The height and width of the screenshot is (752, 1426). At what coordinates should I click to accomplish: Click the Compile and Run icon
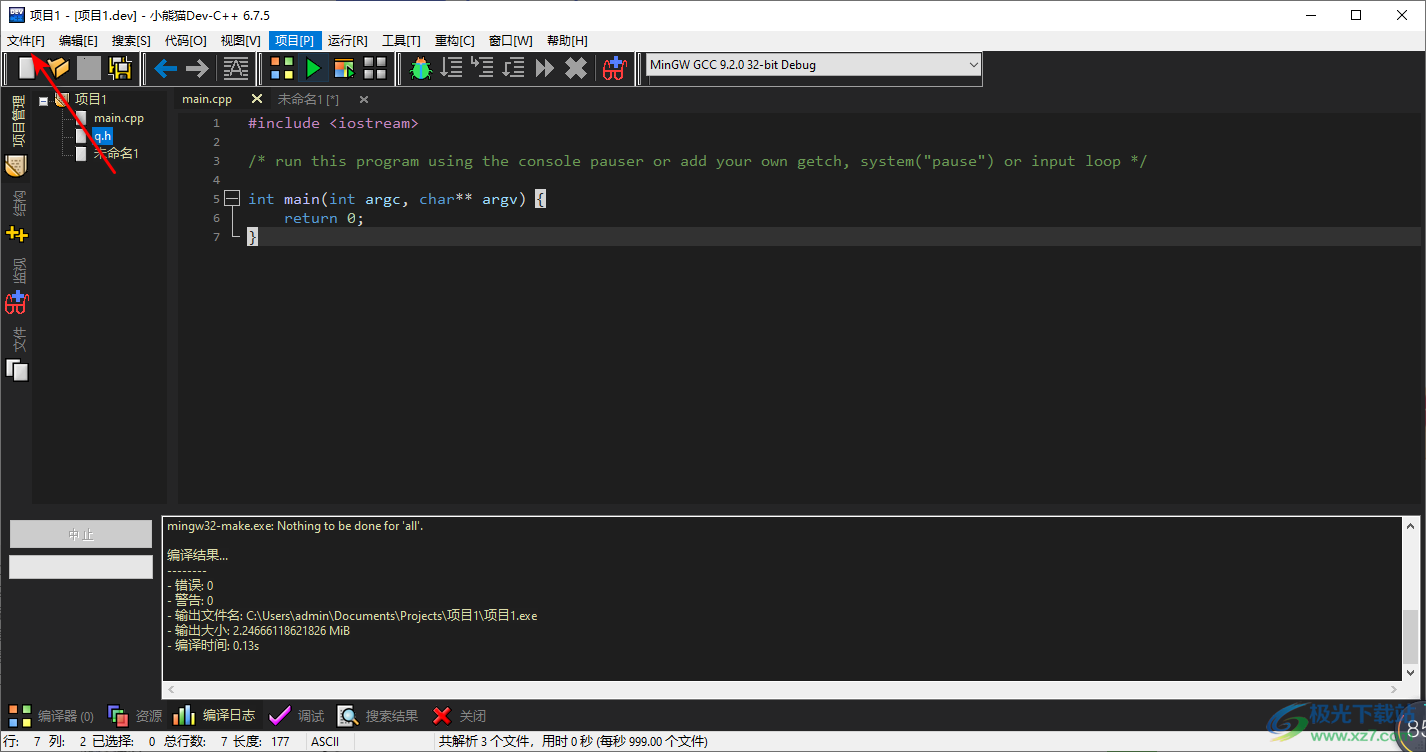(x=344, y=68)
